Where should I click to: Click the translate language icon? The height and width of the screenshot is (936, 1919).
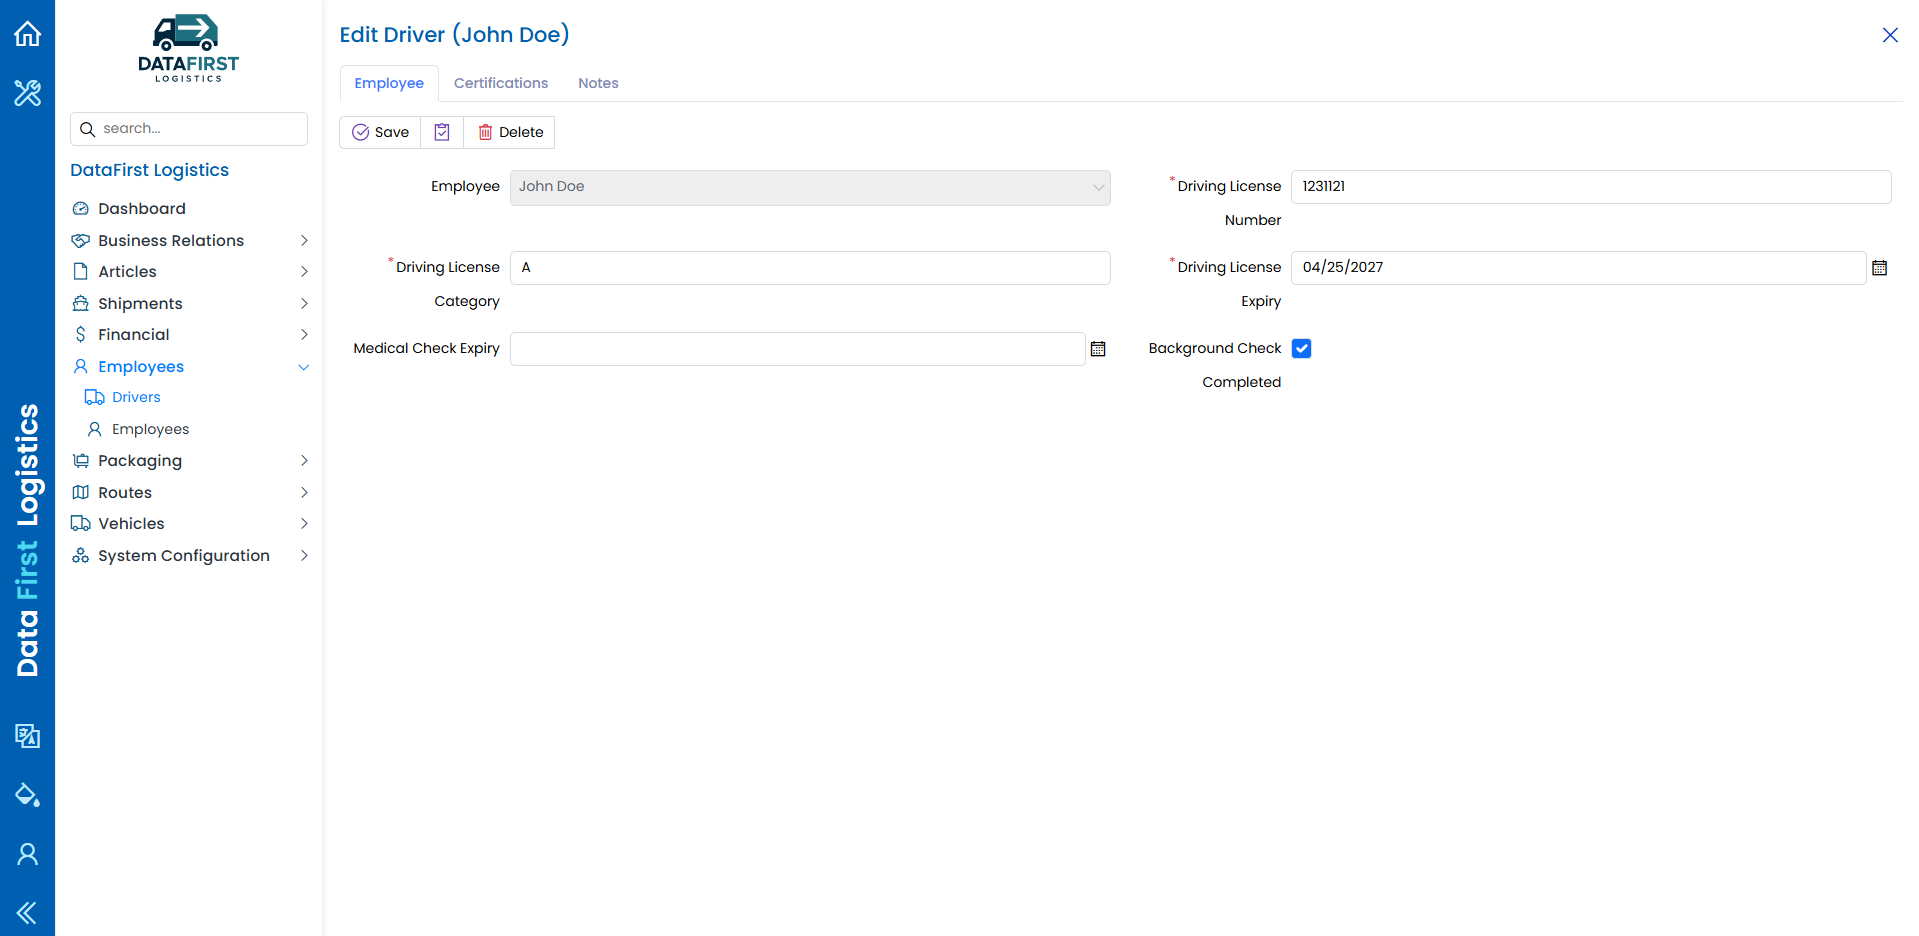pos(27,736)
